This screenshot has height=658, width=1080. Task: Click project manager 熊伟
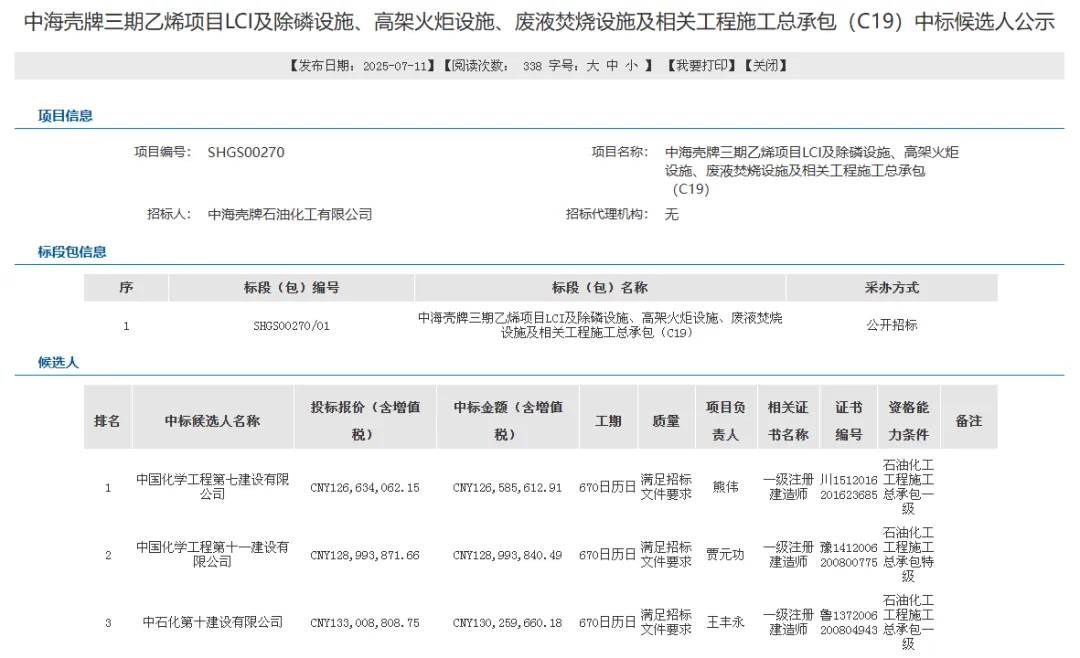click(725, 487)
